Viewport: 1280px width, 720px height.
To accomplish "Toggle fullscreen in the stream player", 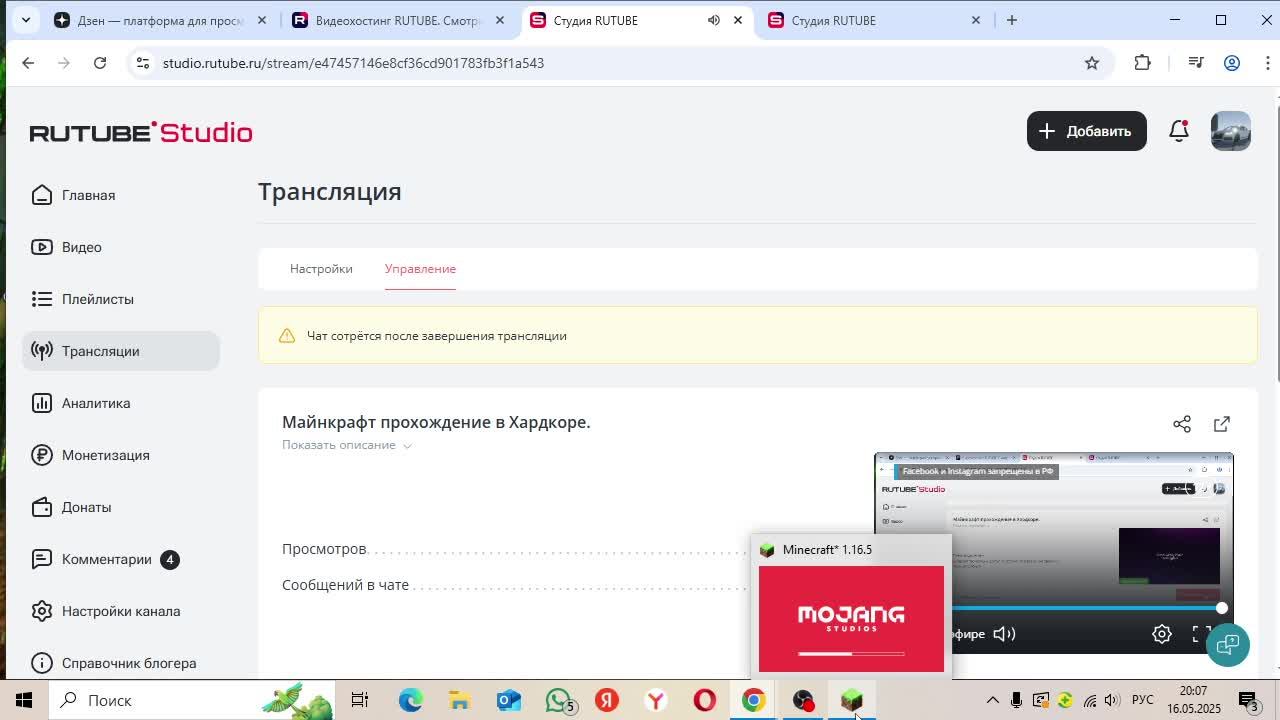I will pyautogui.click(x=1202, y=634).
